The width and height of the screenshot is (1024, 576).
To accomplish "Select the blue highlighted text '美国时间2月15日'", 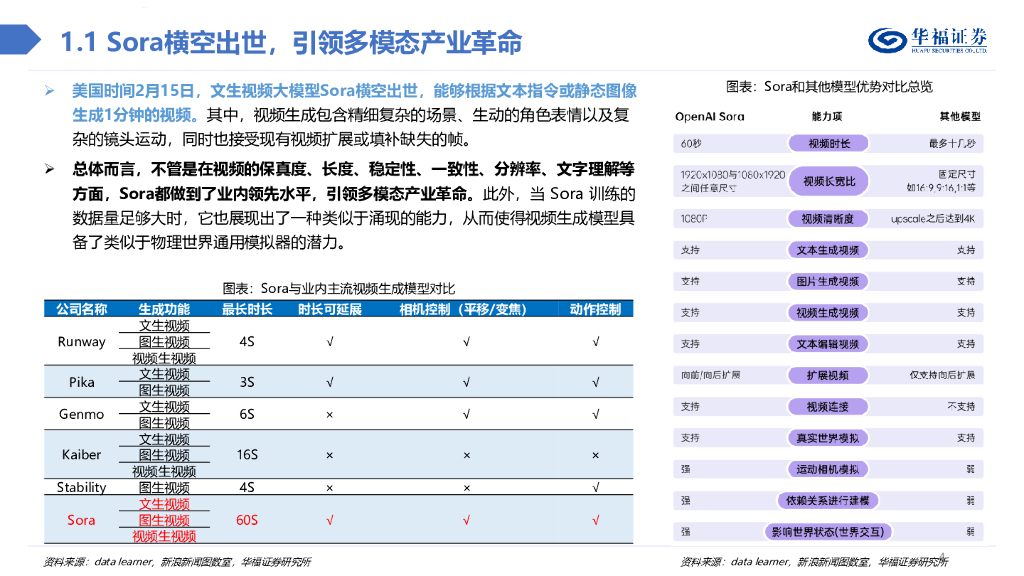I will [133, 91].
